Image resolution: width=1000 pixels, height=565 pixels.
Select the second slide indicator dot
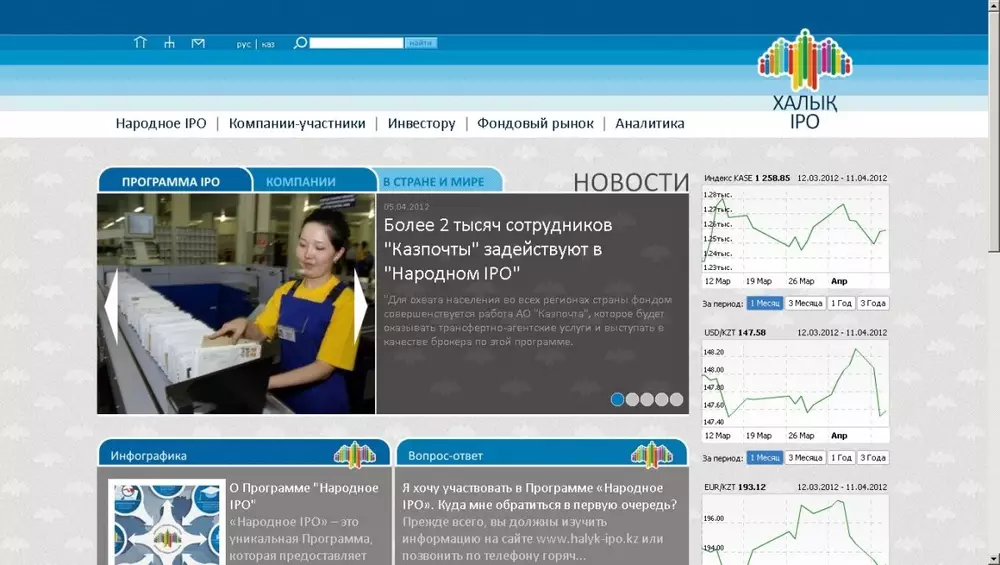[632, 399]
